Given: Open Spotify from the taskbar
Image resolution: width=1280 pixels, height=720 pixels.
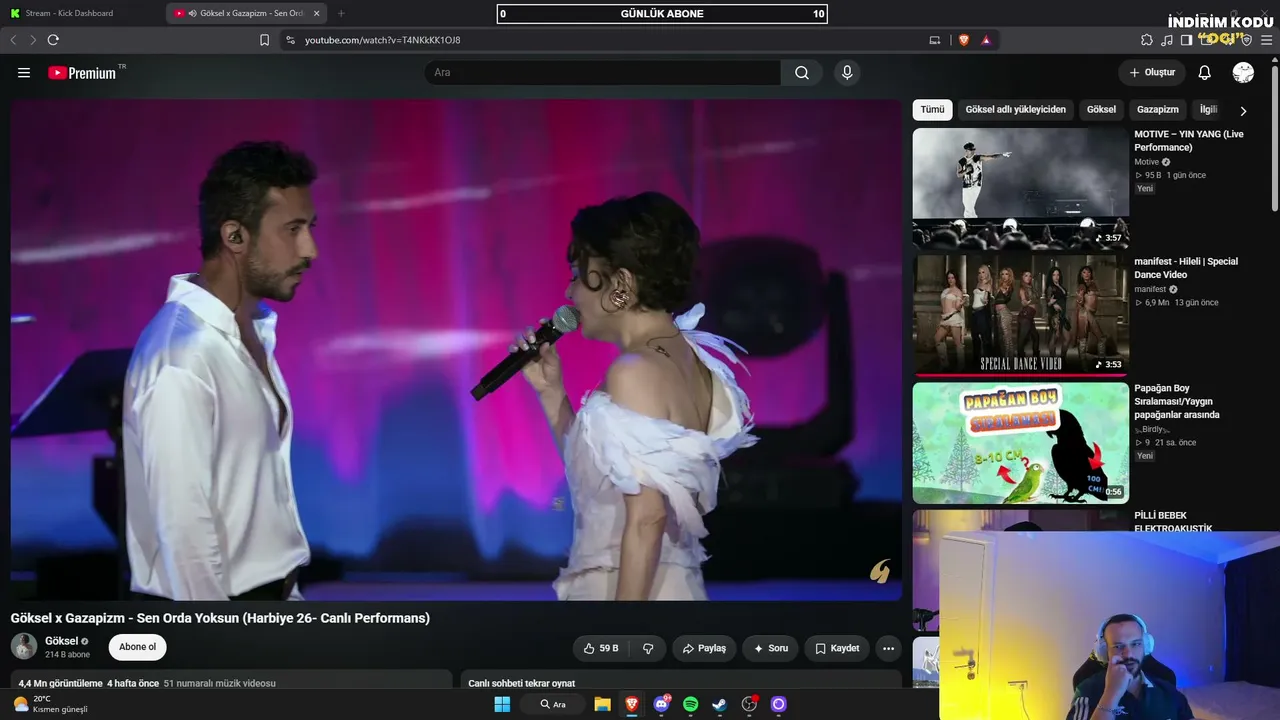Looking at the screenshot, I should click(690, 704).
